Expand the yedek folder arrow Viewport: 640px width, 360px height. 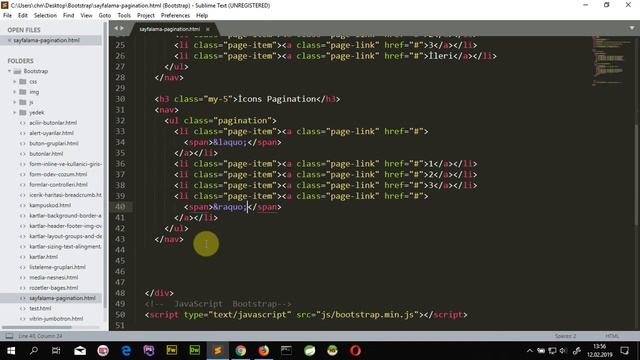click(x=15, y=112)
